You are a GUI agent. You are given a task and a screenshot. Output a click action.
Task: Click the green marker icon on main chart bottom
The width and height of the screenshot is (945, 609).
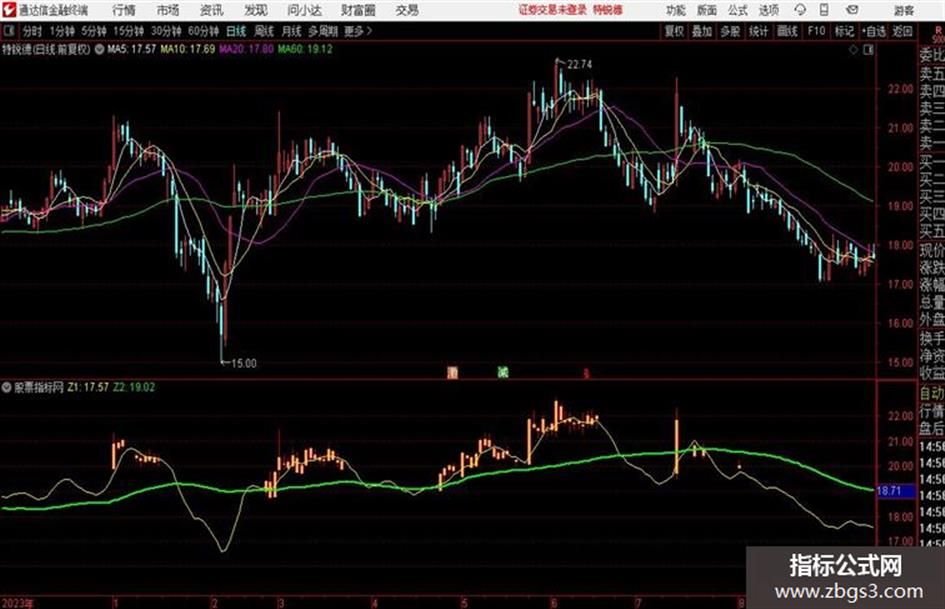(x=503, y=372)
